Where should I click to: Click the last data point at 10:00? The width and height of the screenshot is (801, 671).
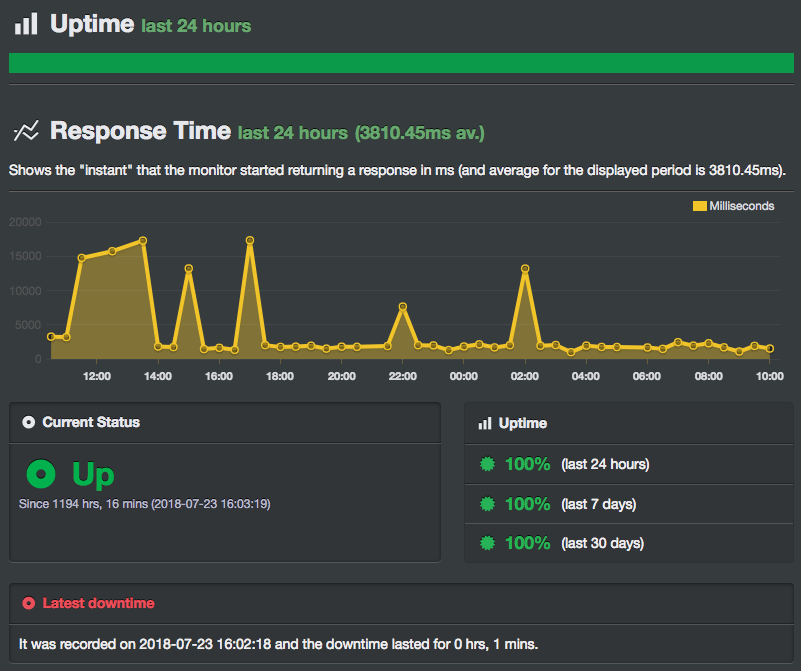770,349
